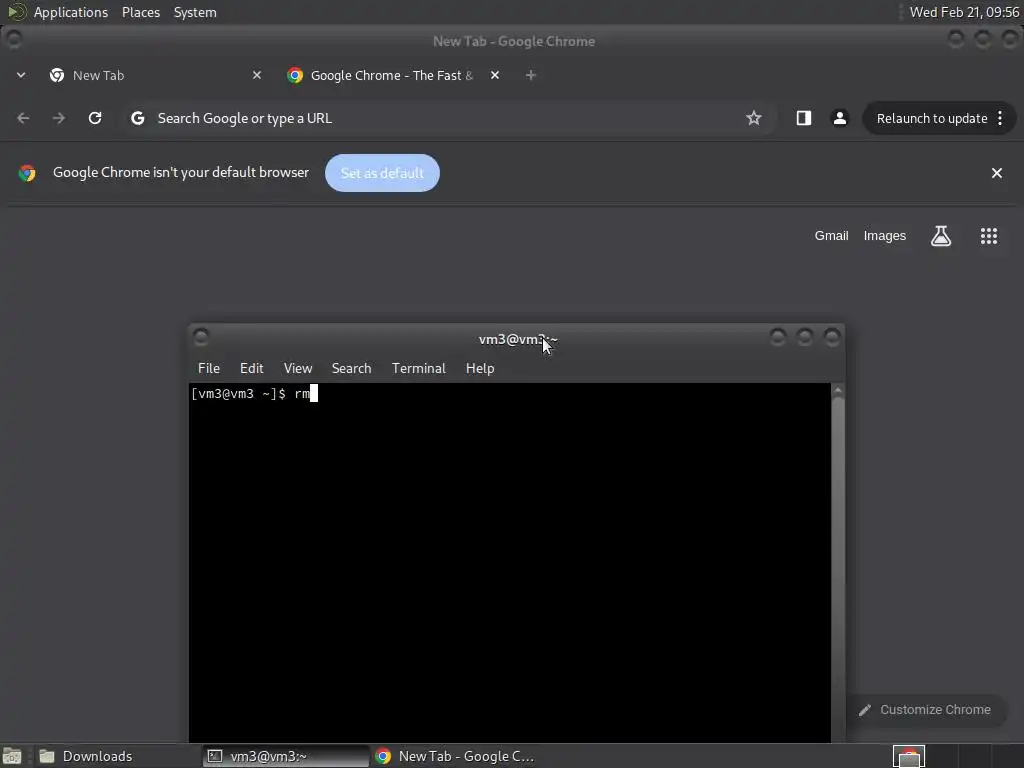Open the Places menu in top panel
This screenshot has width=1024, height=768.
click(141, 12)
